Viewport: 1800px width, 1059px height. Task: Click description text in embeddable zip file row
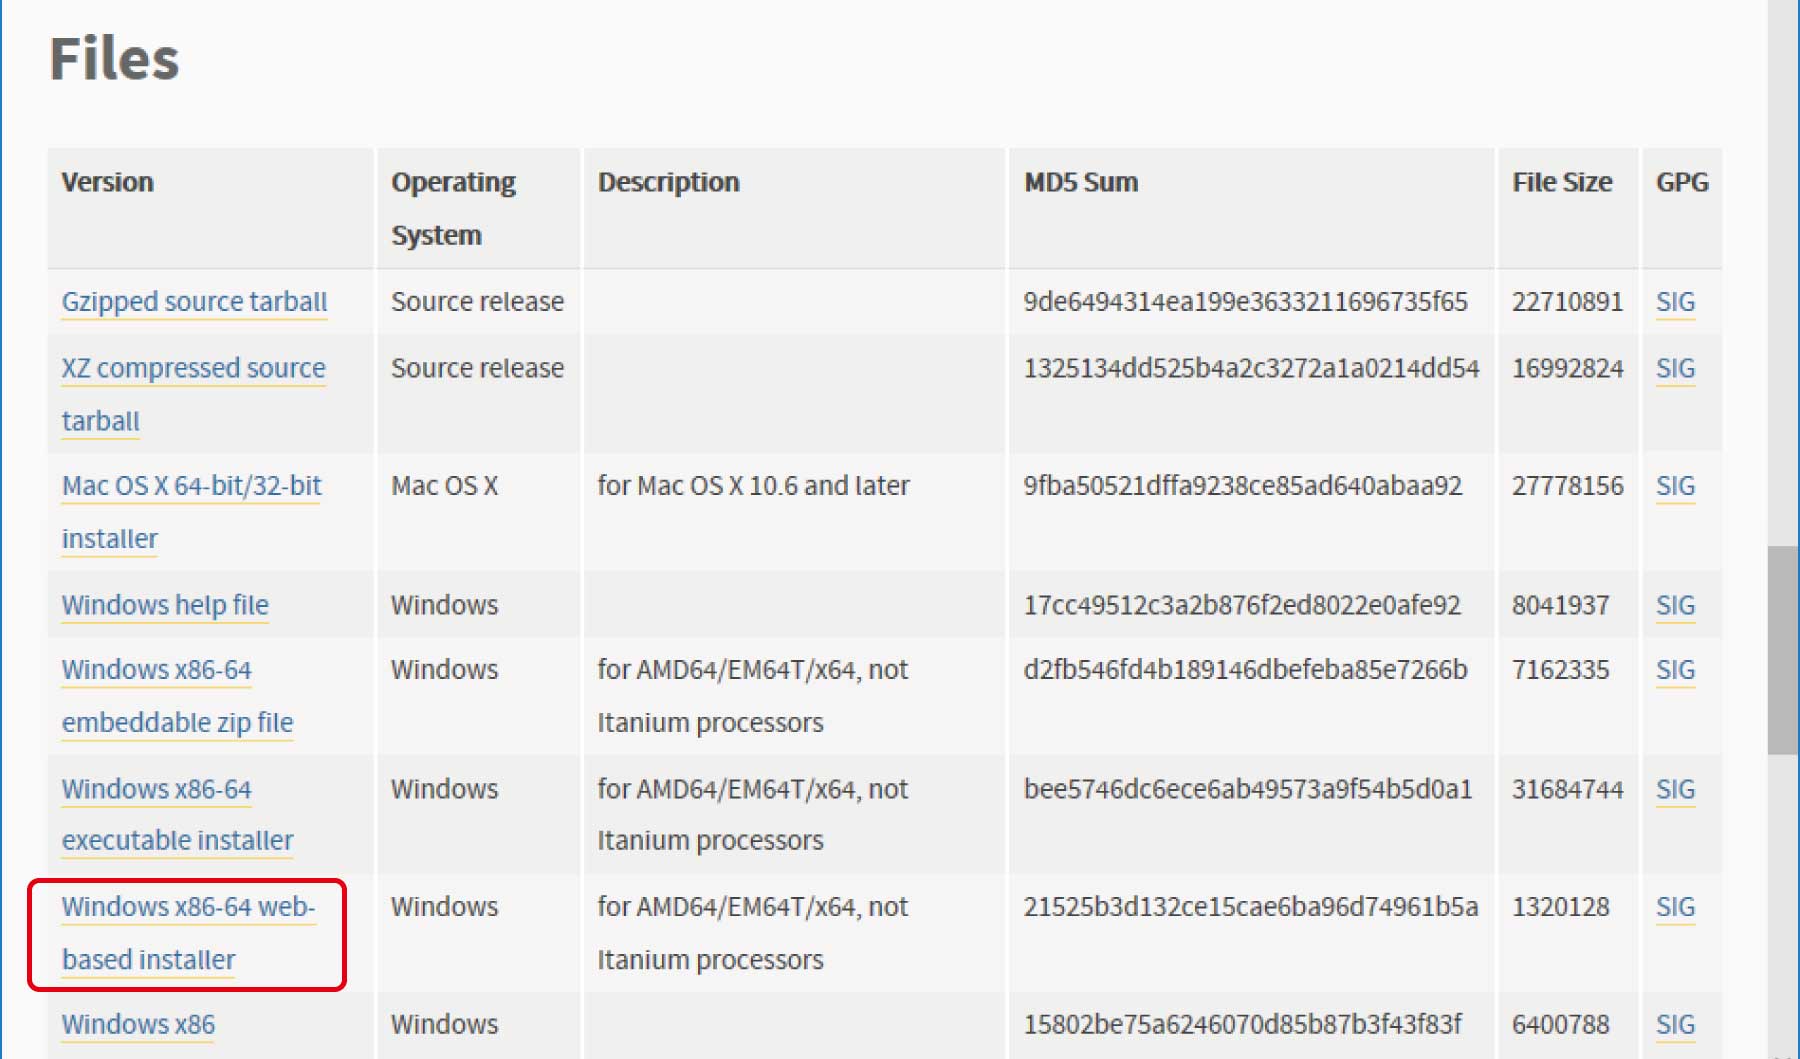point(752,696)
